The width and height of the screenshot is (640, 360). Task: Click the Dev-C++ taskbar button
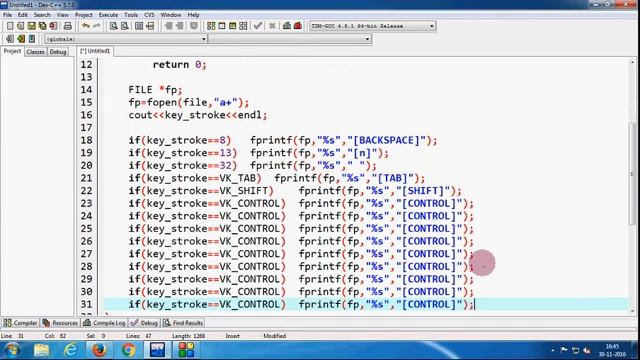pos(157,350)
